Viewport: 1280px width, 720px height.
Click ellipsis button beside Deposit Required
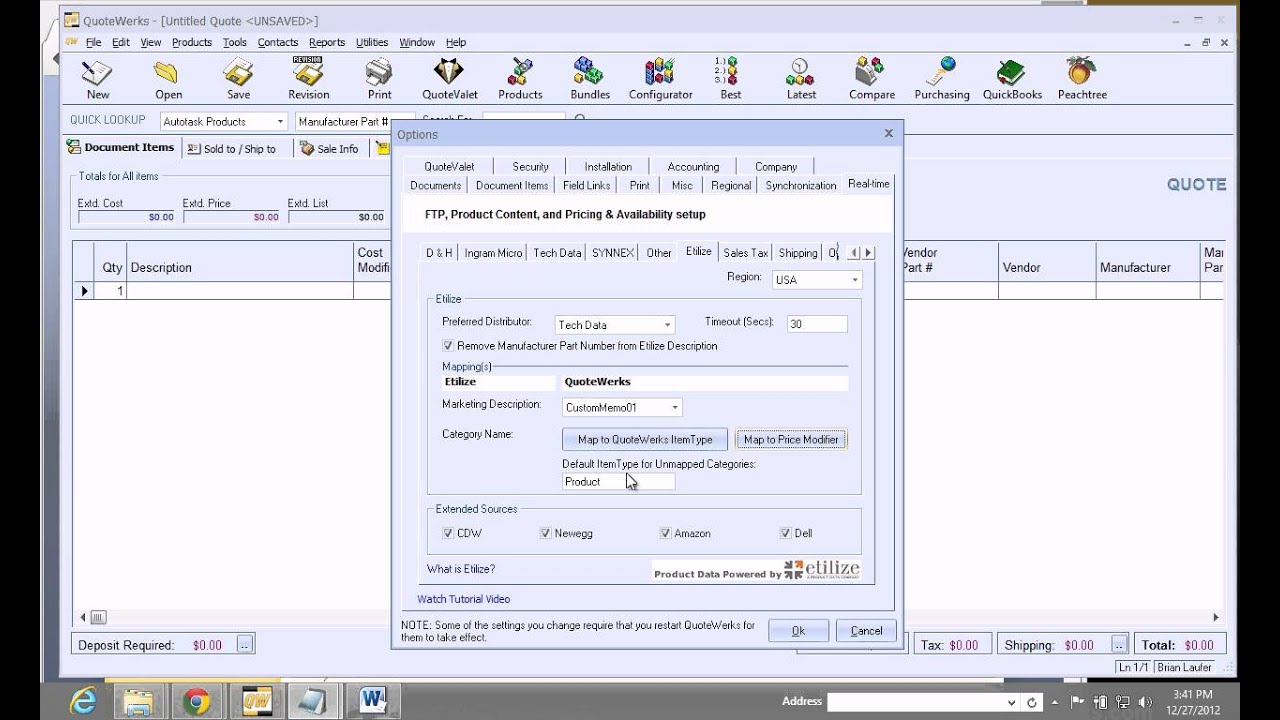point(245,645)
